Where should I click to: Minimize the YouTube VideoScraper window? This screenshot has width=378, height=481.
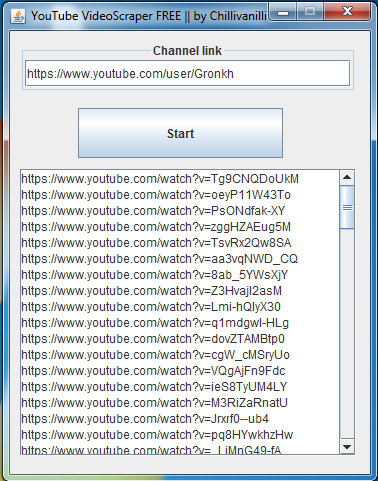pos(283,12)
